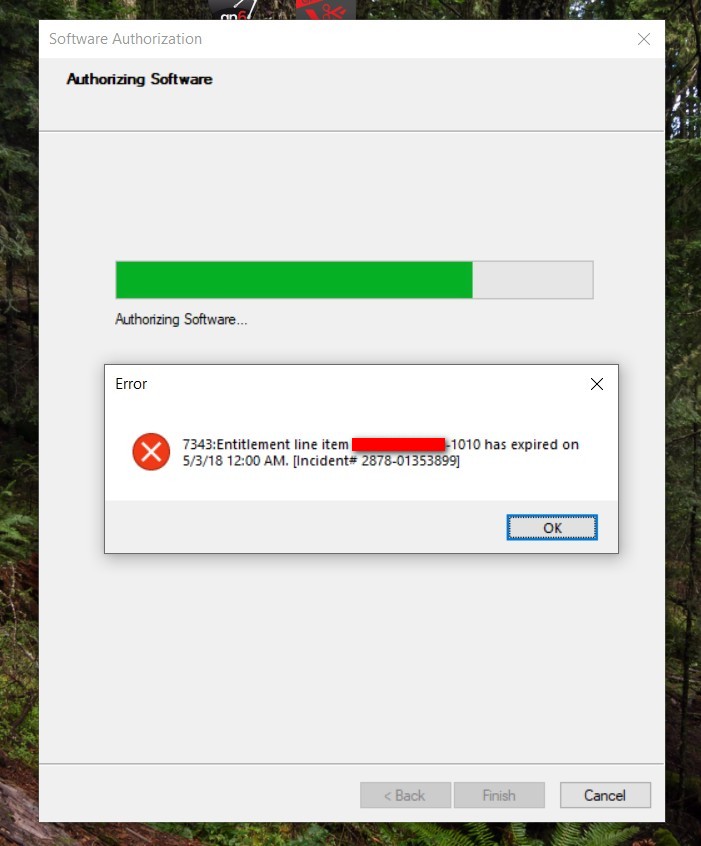Cancel the software authorization
This screenshot has width=701, height=846.
tap(605, 795)
